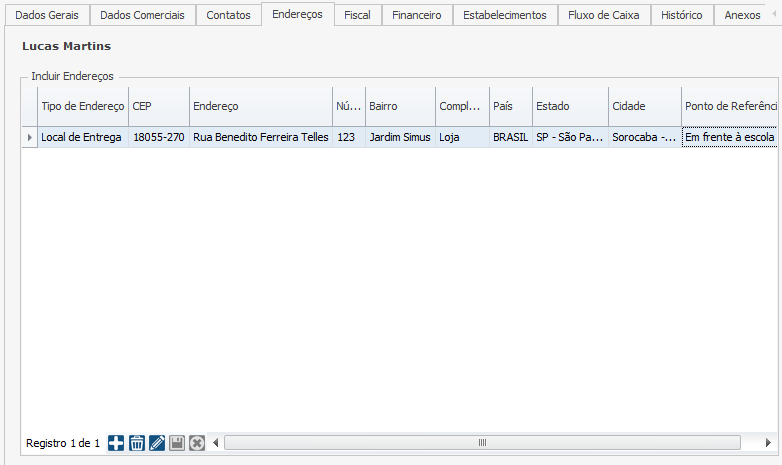Go to the Contatos tab

click(228, 15)
